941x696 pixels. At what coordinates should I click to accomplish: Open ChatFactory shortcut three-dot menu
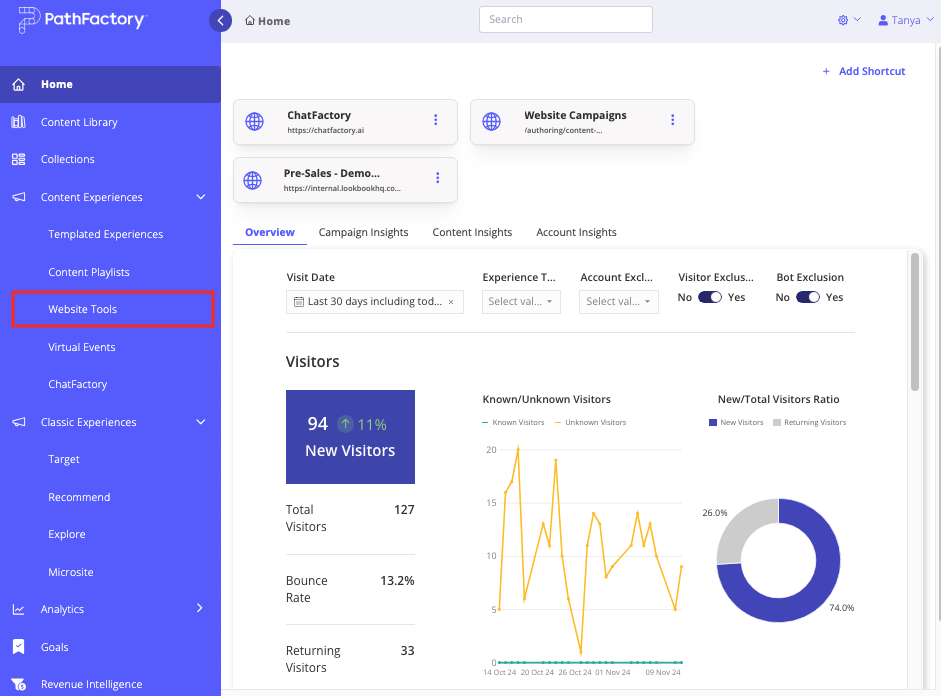point(436,120)
